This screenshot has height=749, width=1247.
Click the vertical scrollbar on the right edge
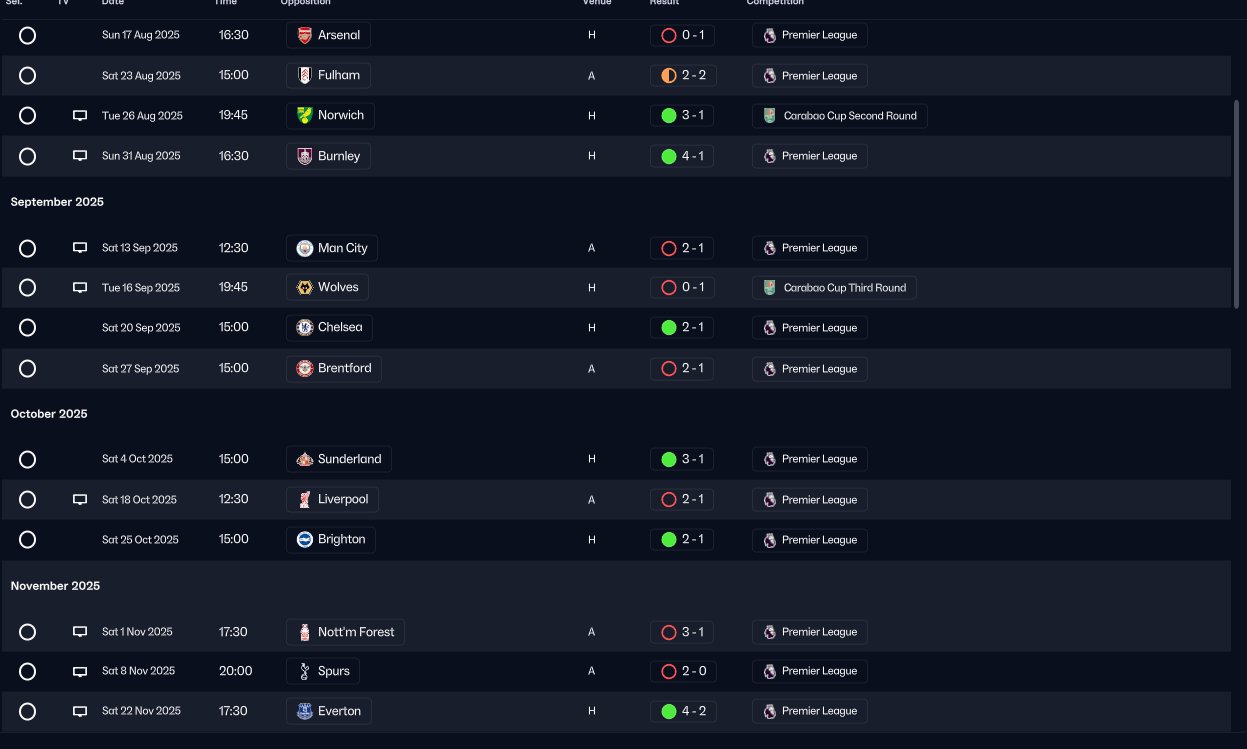[x=1237, y=204]
